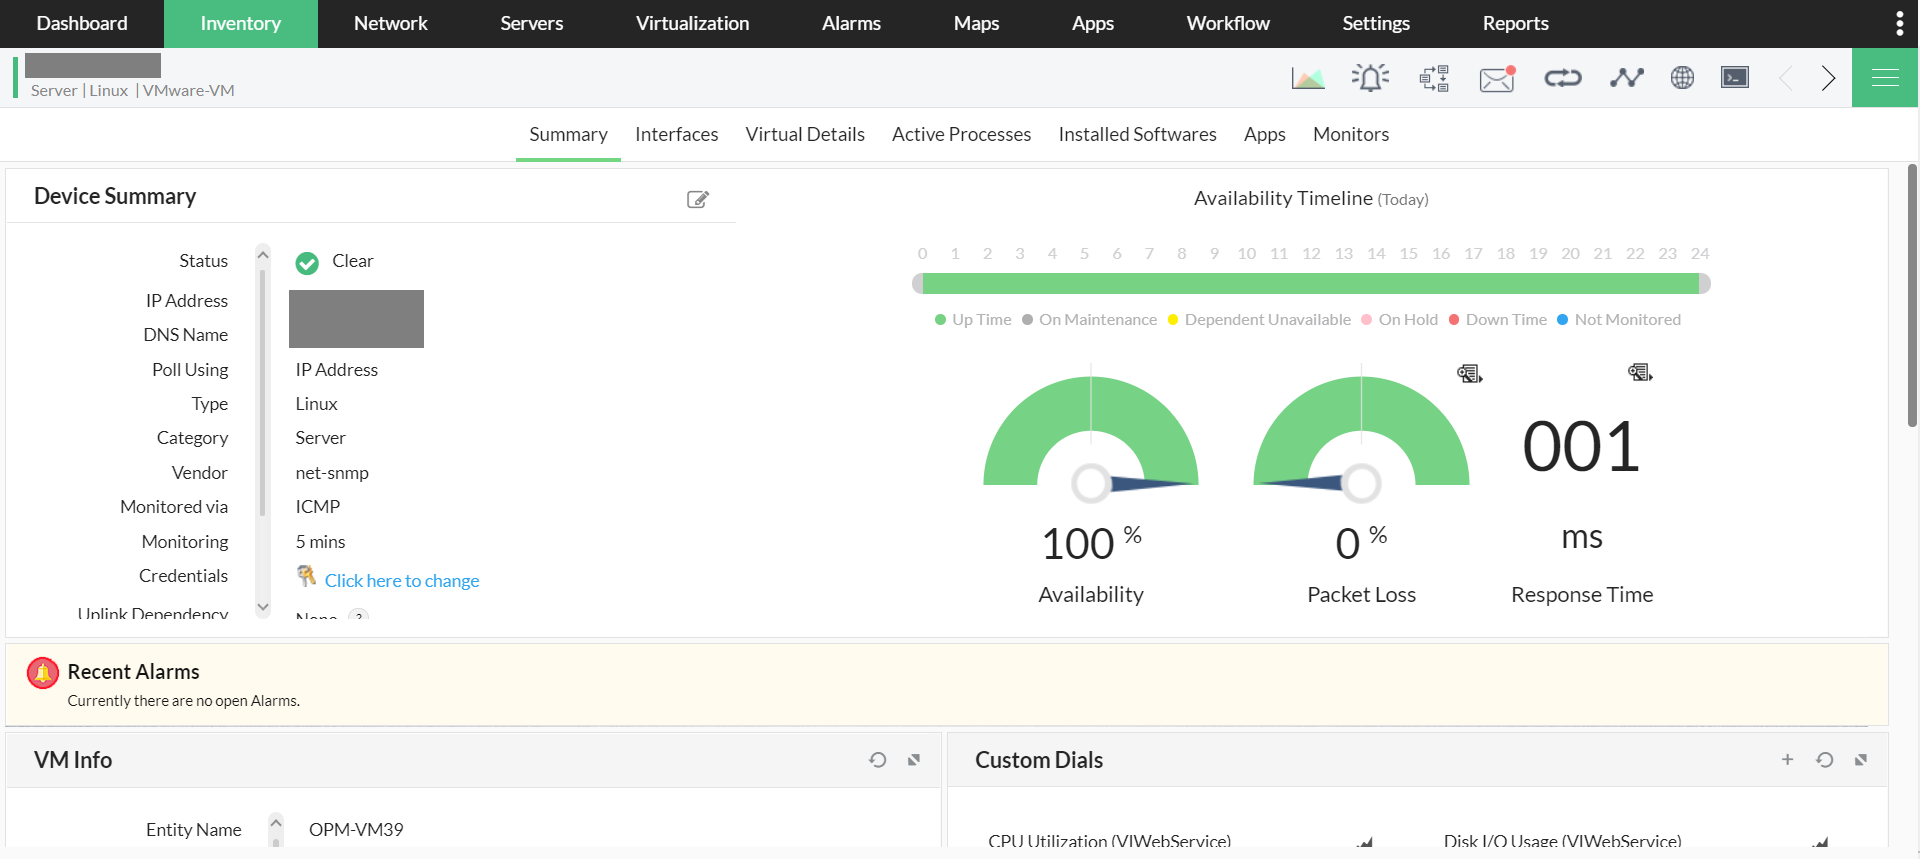Edit Device Summary using the pencil icon
This screenshot has height=859, width=1920.
click(x=697, y=199)
